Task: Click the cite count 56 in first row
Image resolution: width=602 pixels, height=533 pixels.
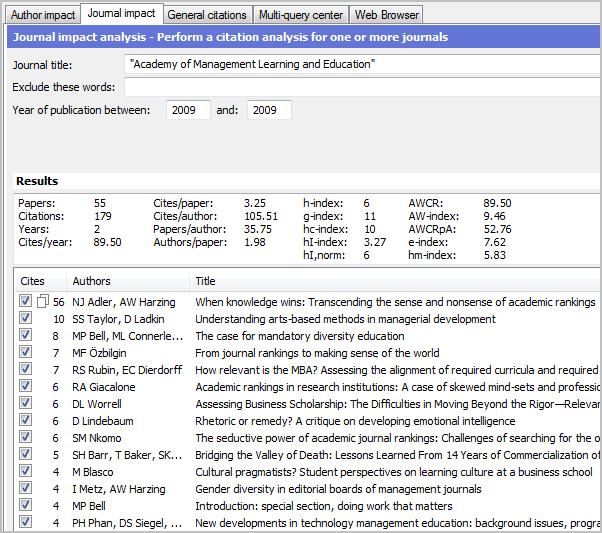Action: pos(58,302)
